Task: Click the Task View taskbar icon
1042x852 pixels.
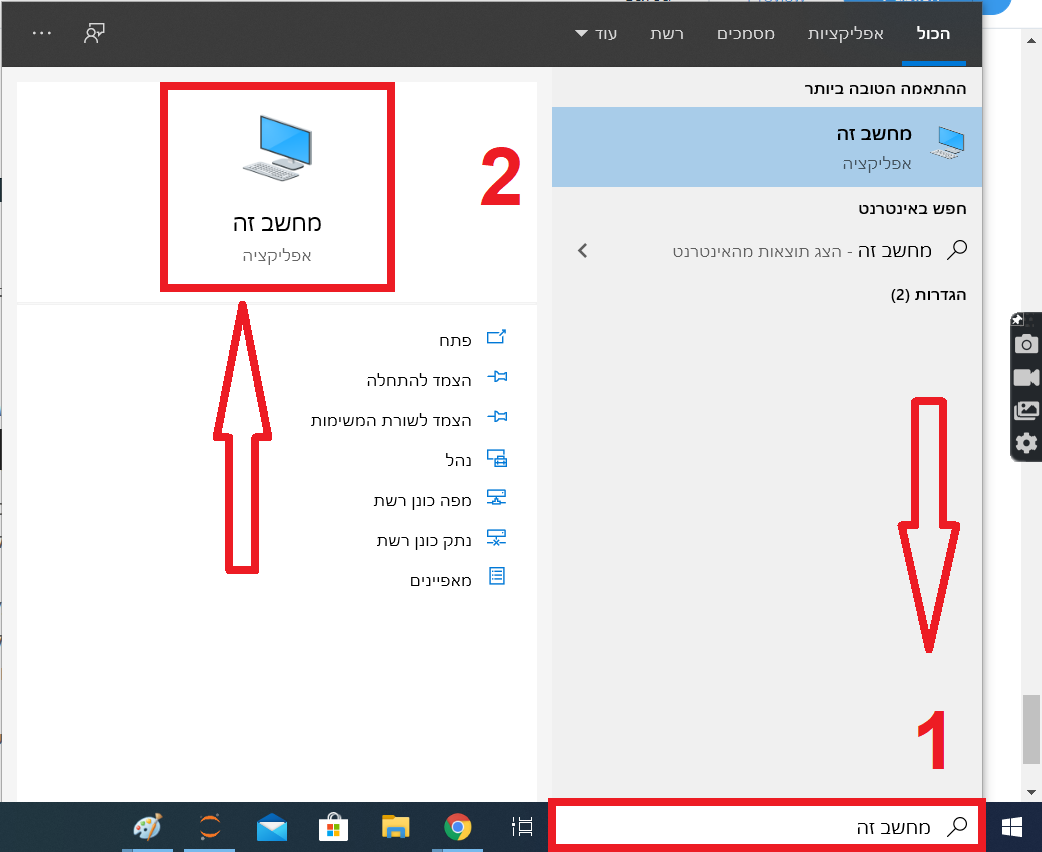Action: (522, 827)
